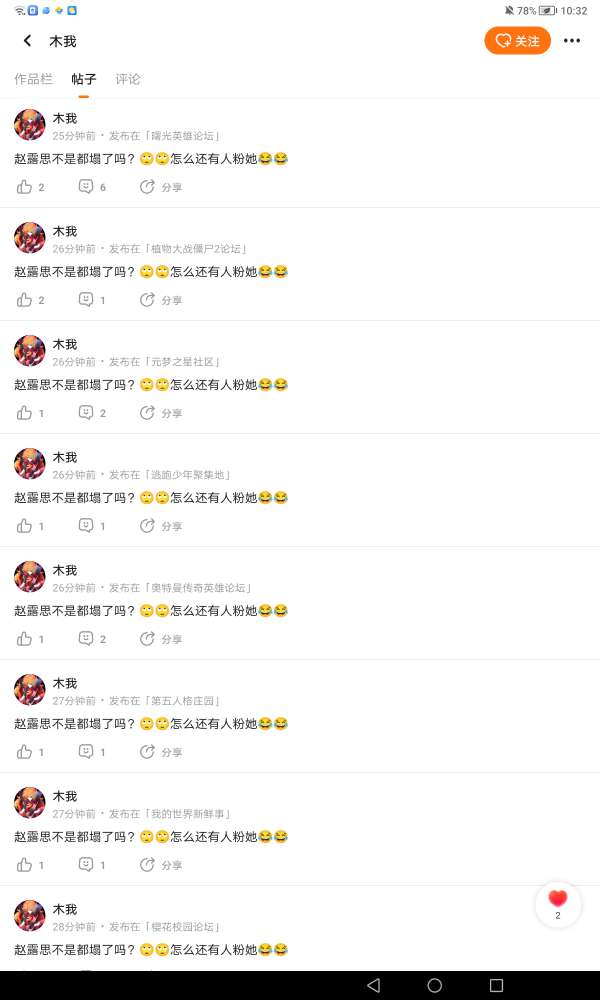
Task: Like the post in 曙光英雄论坛
Action: point(31,187)
